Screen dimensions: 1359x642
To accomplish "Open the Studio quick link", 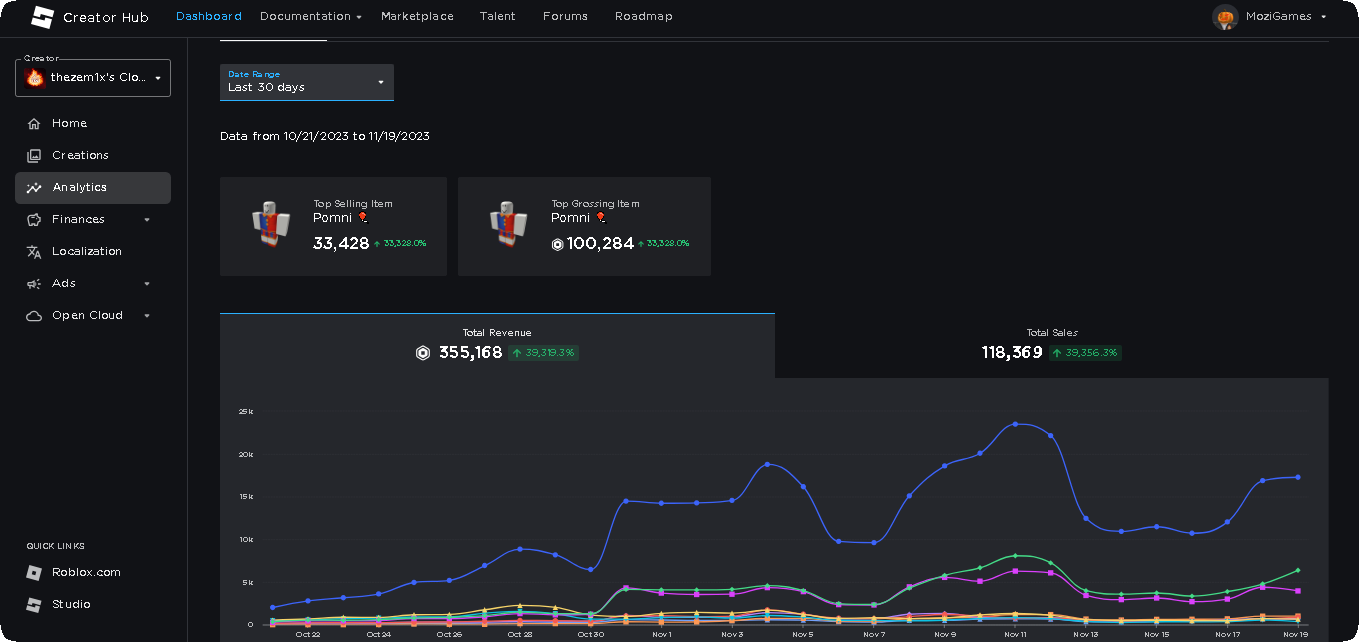I will pos(71,605).
